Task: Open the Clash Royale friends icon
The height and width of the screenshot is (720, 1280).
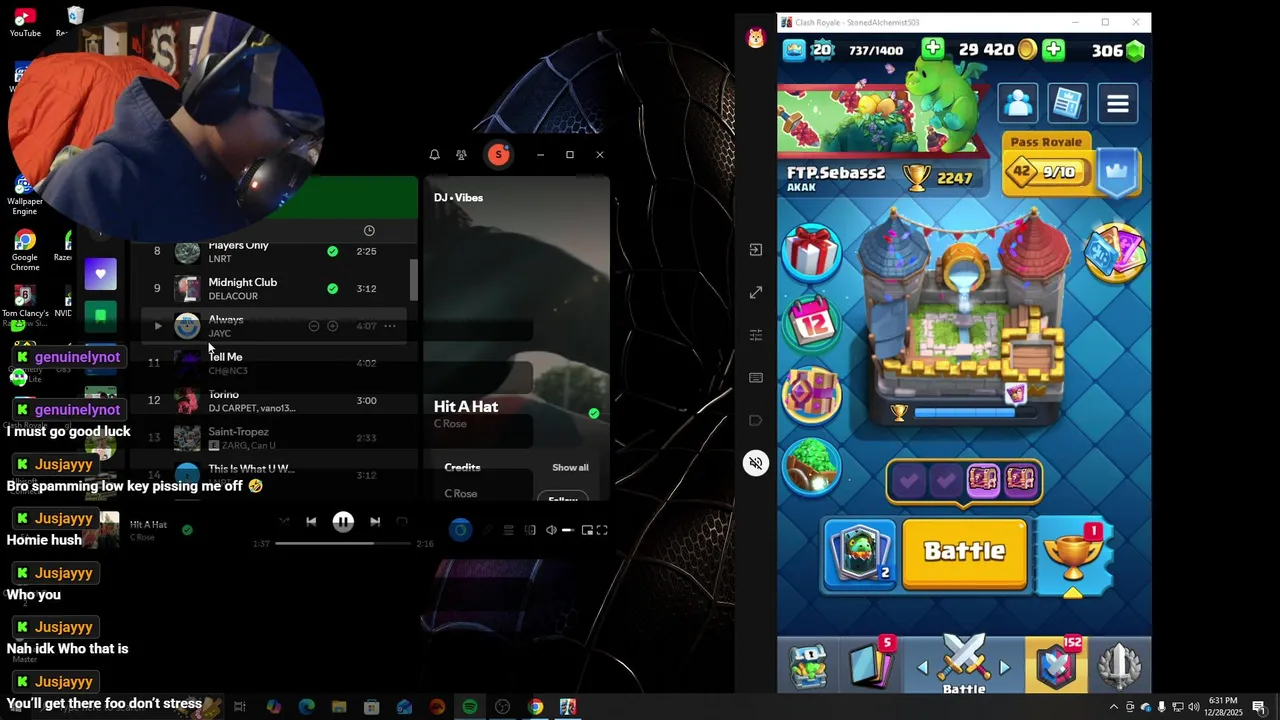Action: pyautogui.click(x=1018, y=103)
